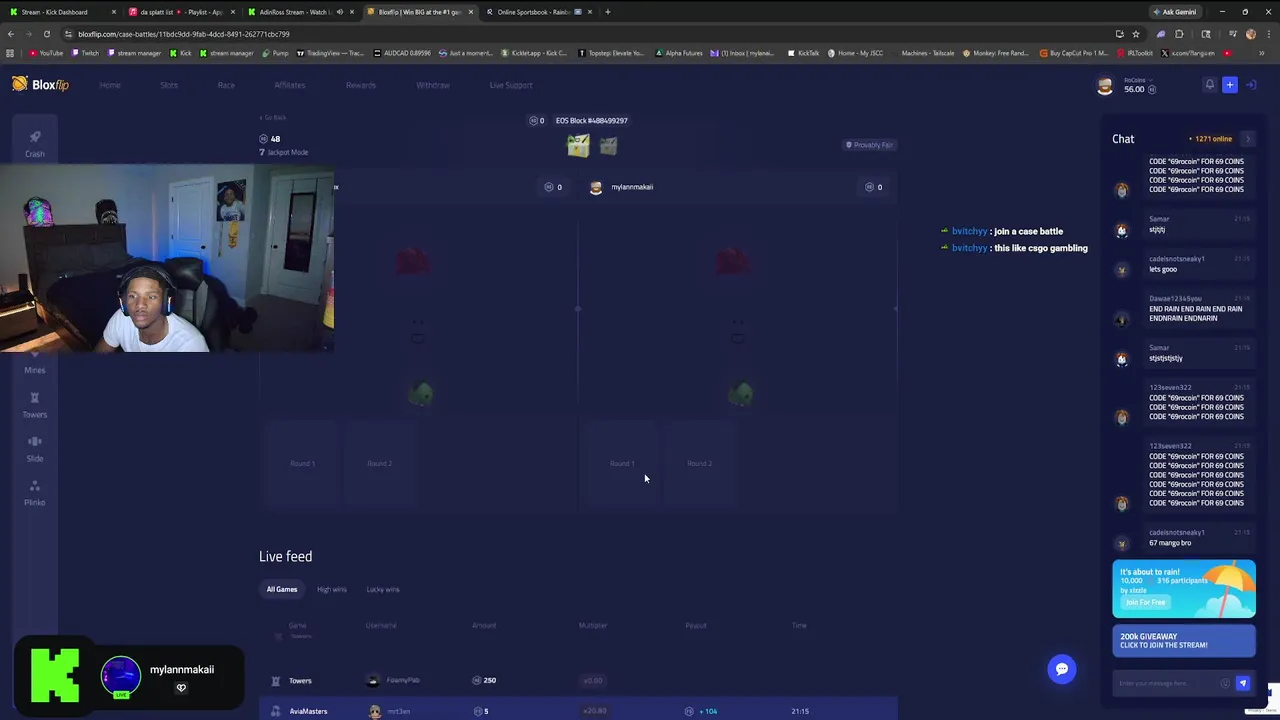Mute the AdinRoss Stream tab audio
Viewport: 1280px width, 720px height.
(339, 12)
